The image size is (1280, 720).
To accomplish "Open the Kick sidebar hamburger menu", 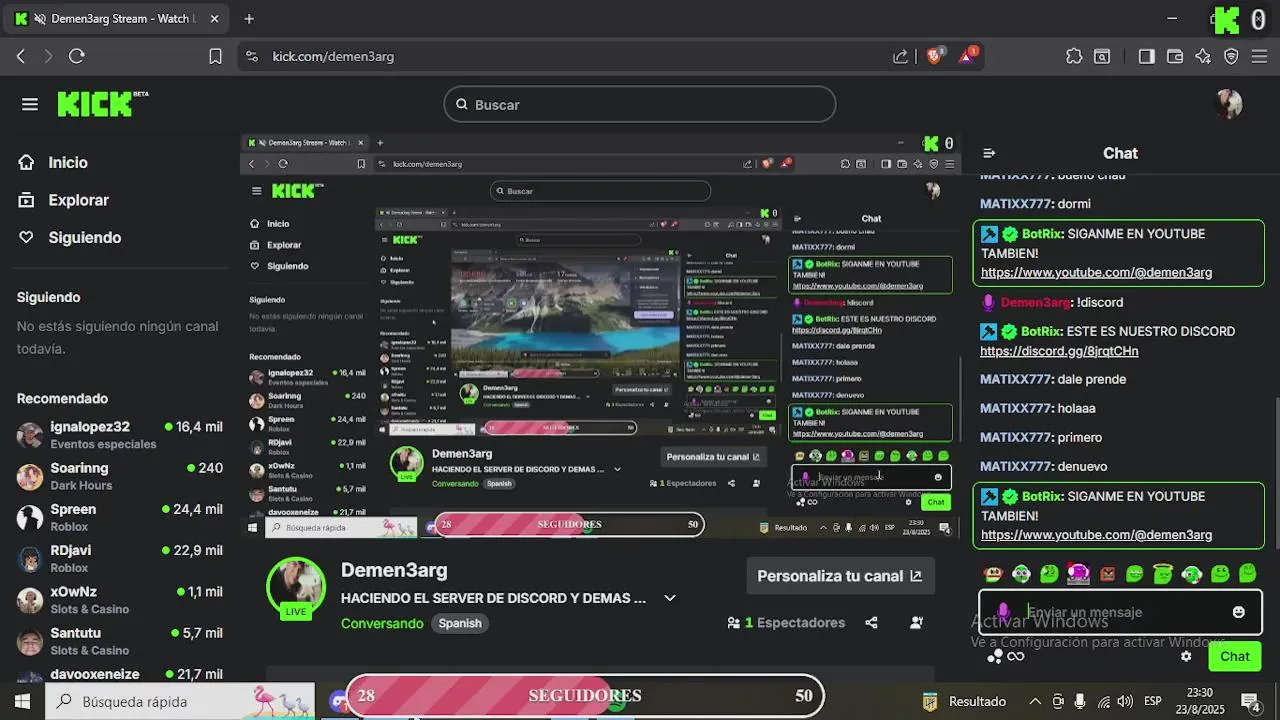I will coord(30,104).
